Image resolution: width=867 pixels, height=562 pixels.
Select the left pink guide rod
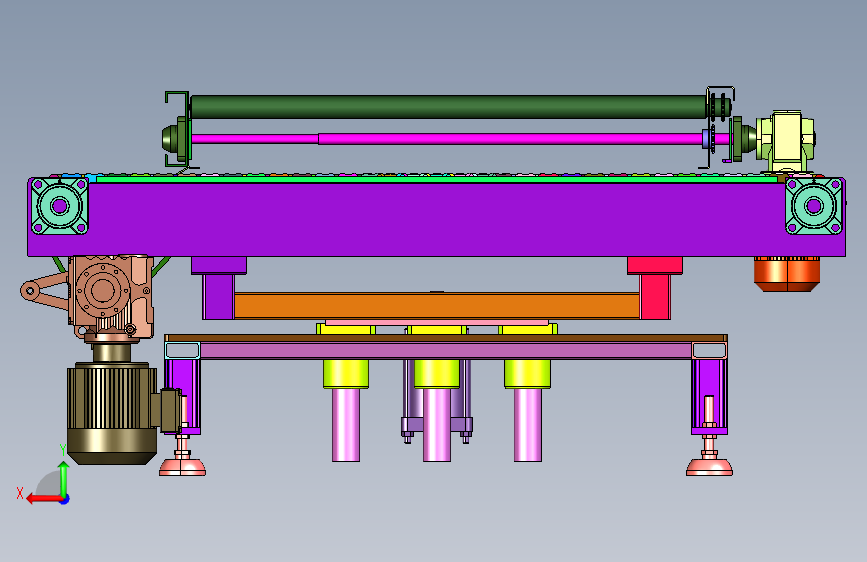point(346,425)
